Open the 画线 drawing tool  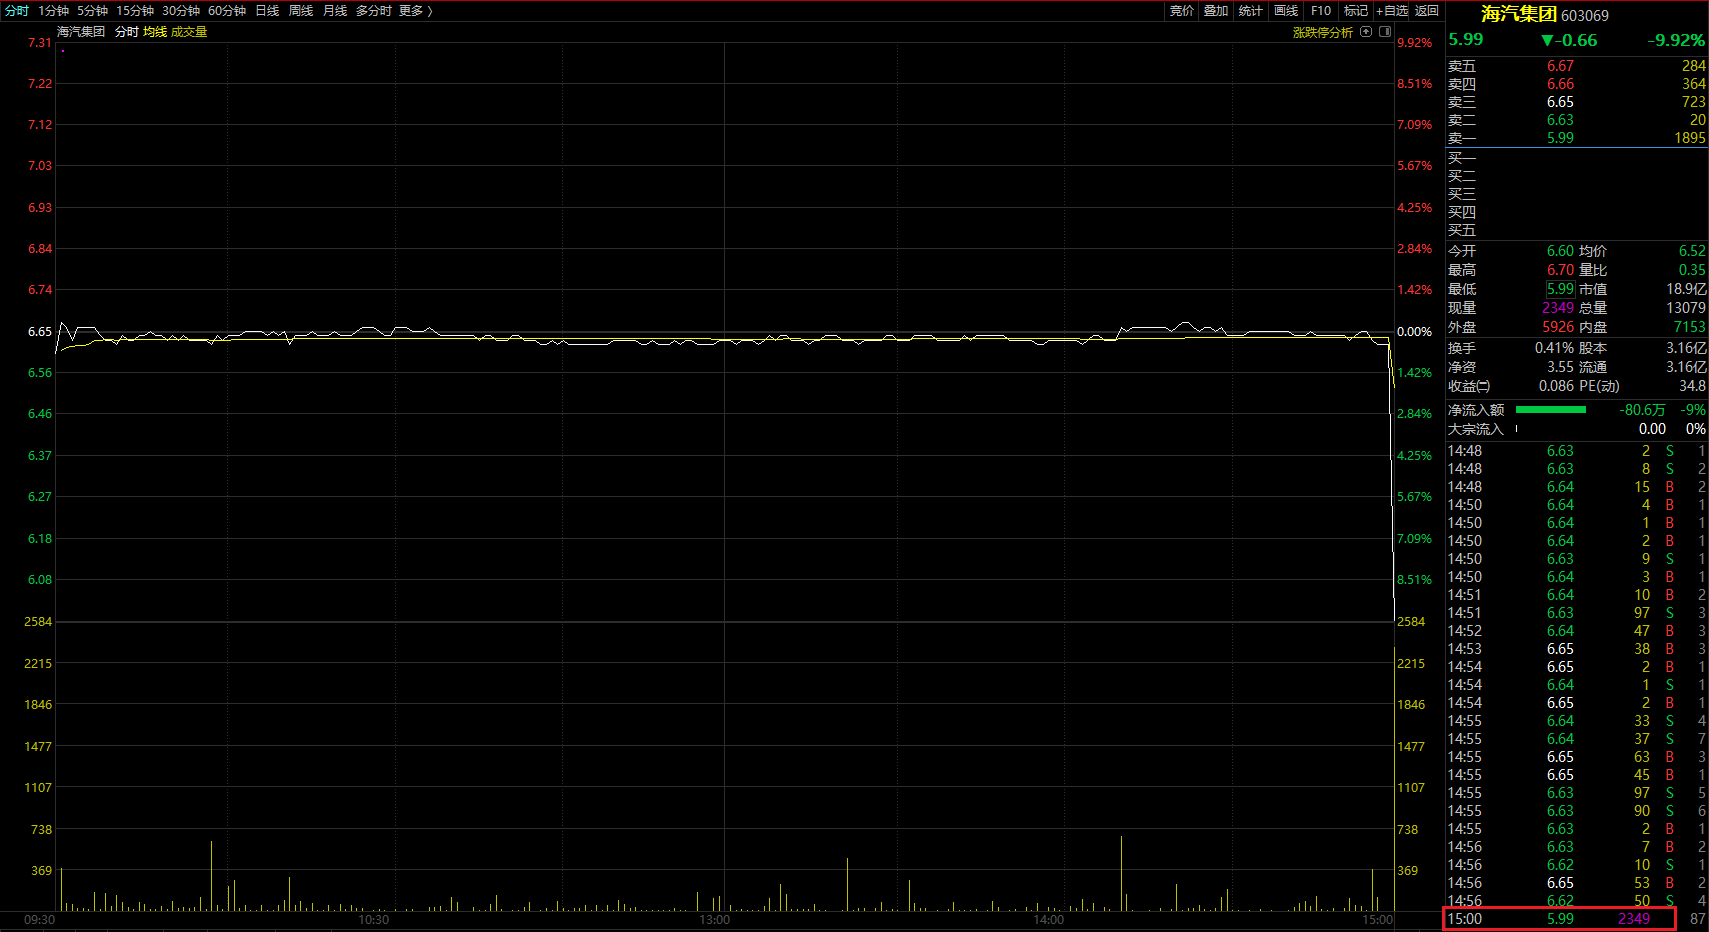click(x=1286, y=11)
